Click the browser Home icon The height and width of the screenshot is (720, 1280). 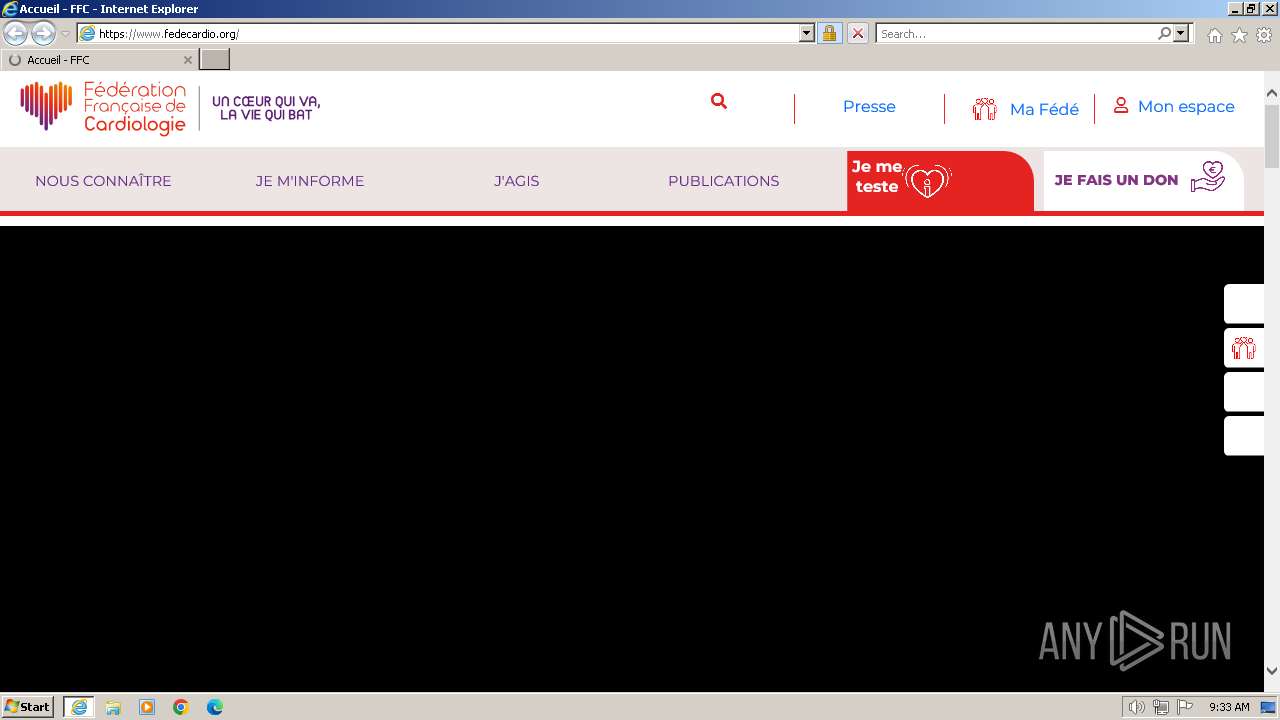(1214, 35)
